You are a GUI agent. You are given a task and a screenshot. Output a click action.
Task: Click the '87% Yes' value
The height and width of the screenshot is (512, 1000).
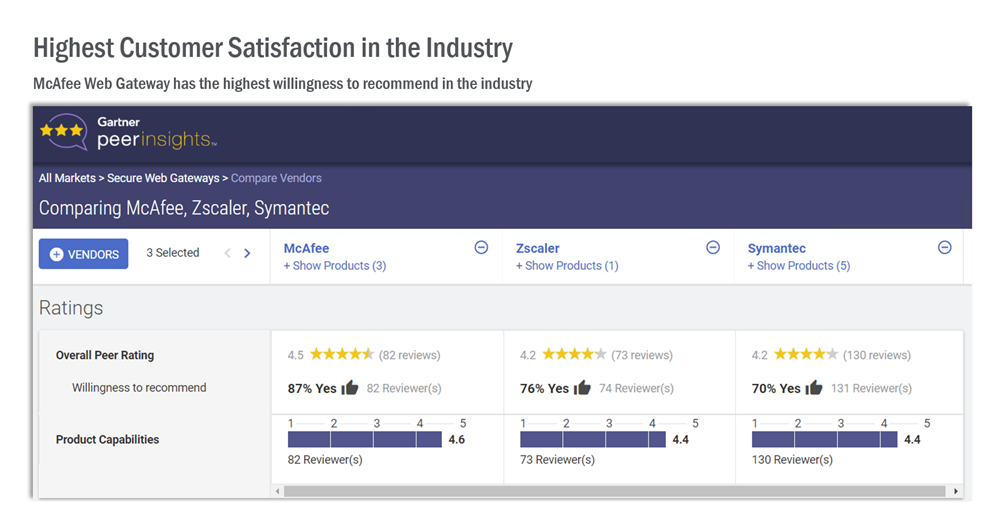tap(312, 388)
